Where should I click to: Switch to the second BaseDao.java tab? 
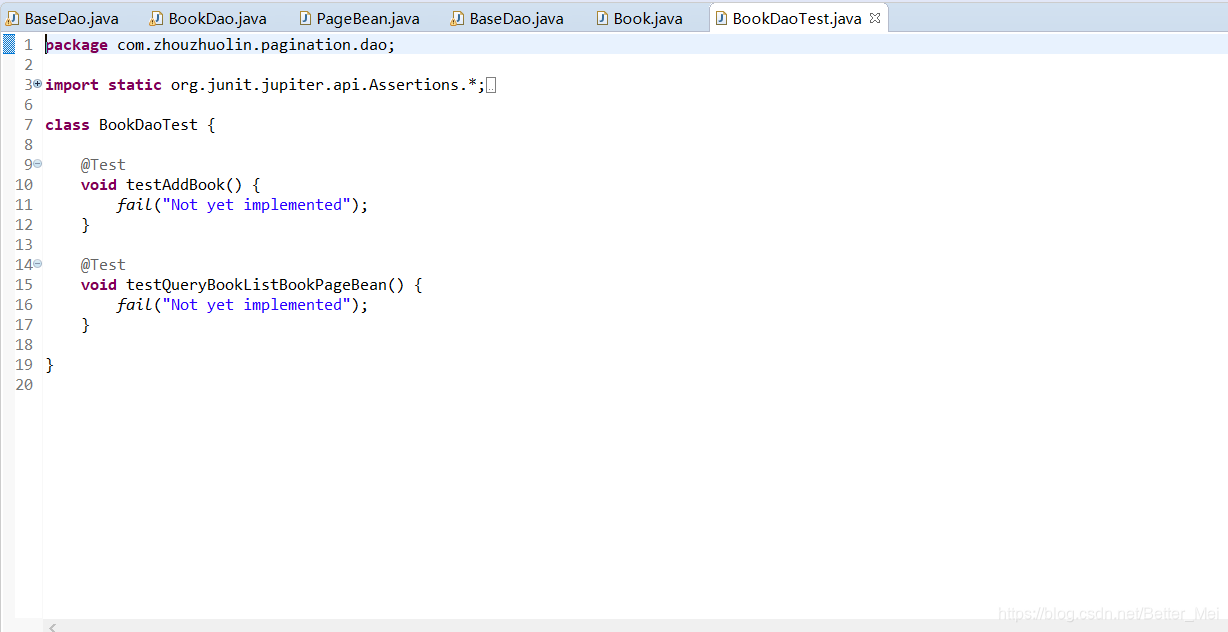click(x=507, y=18)
